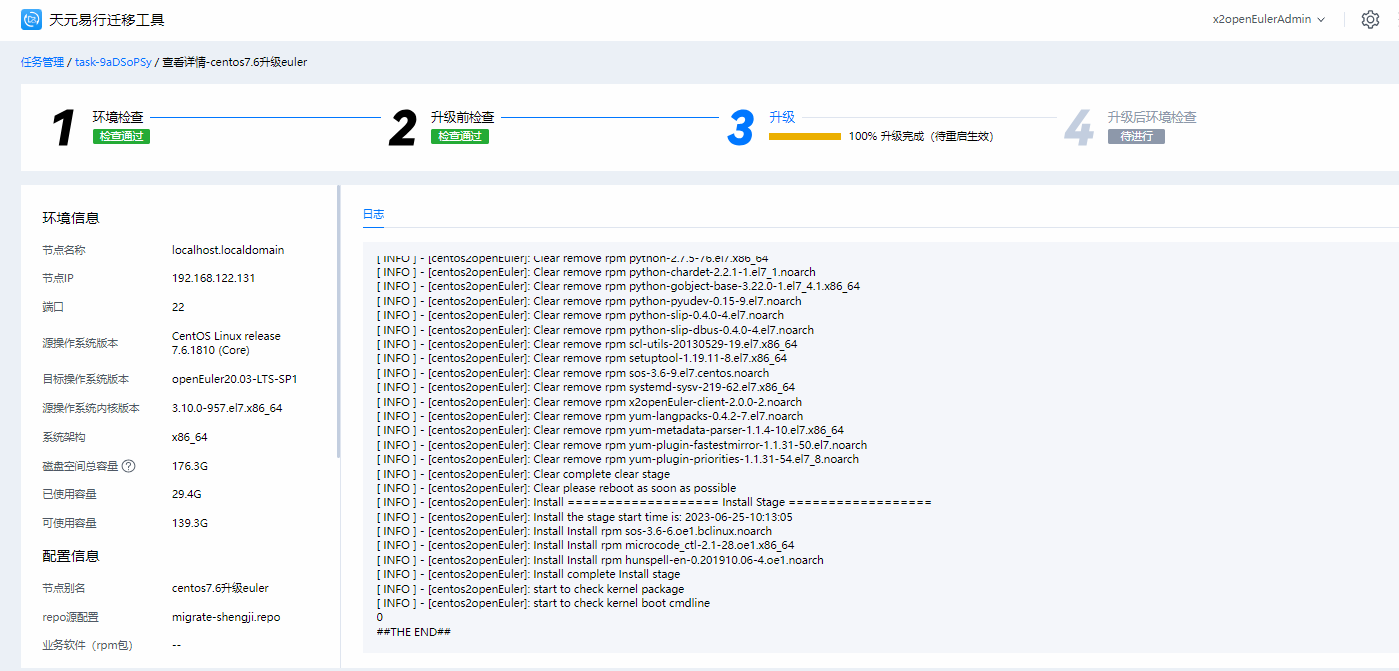Click log line removing yum-plugin-fastestmirror rpm
This screenshot has height=671, width=1399.
622,445
